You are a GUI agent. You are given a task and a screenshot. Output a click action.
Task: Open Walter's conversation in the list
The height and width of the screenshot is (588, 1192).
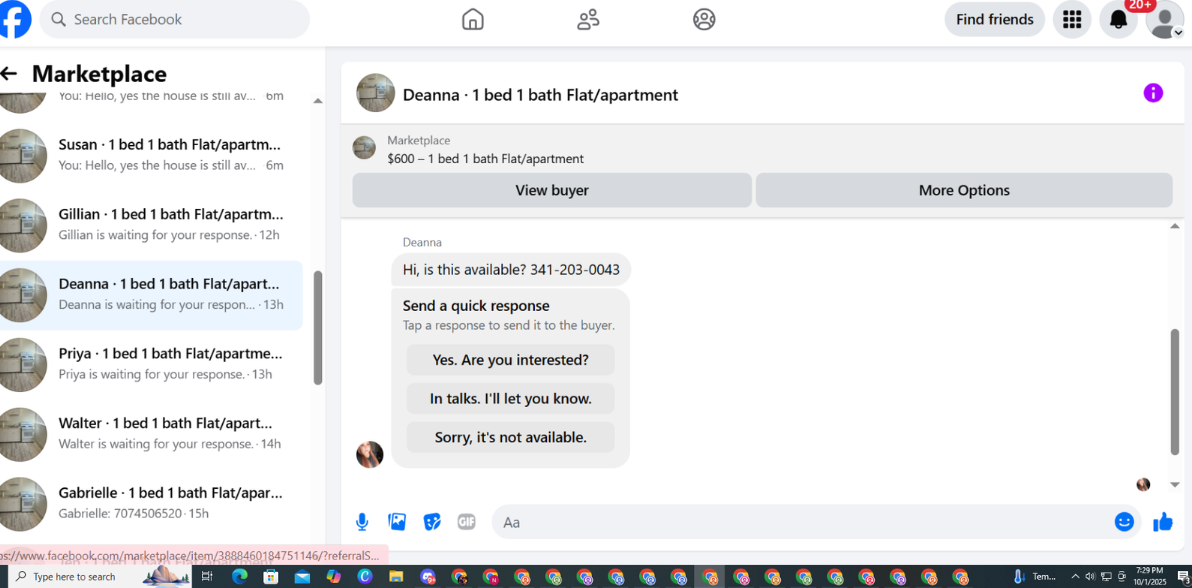click(x=151, y=434)
